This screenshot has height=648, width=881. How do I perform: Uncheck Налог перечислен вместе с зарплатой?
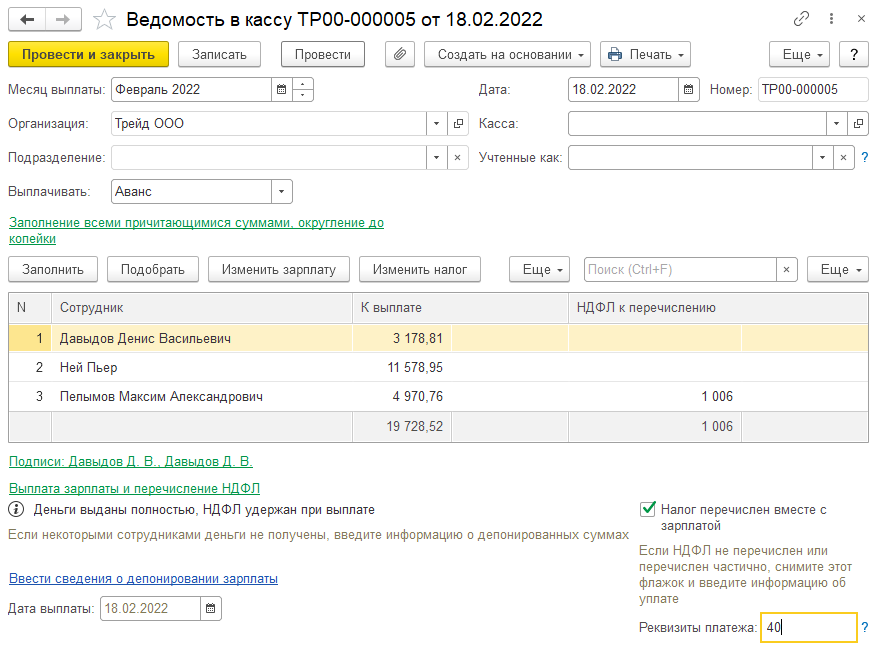coord(648,509)
